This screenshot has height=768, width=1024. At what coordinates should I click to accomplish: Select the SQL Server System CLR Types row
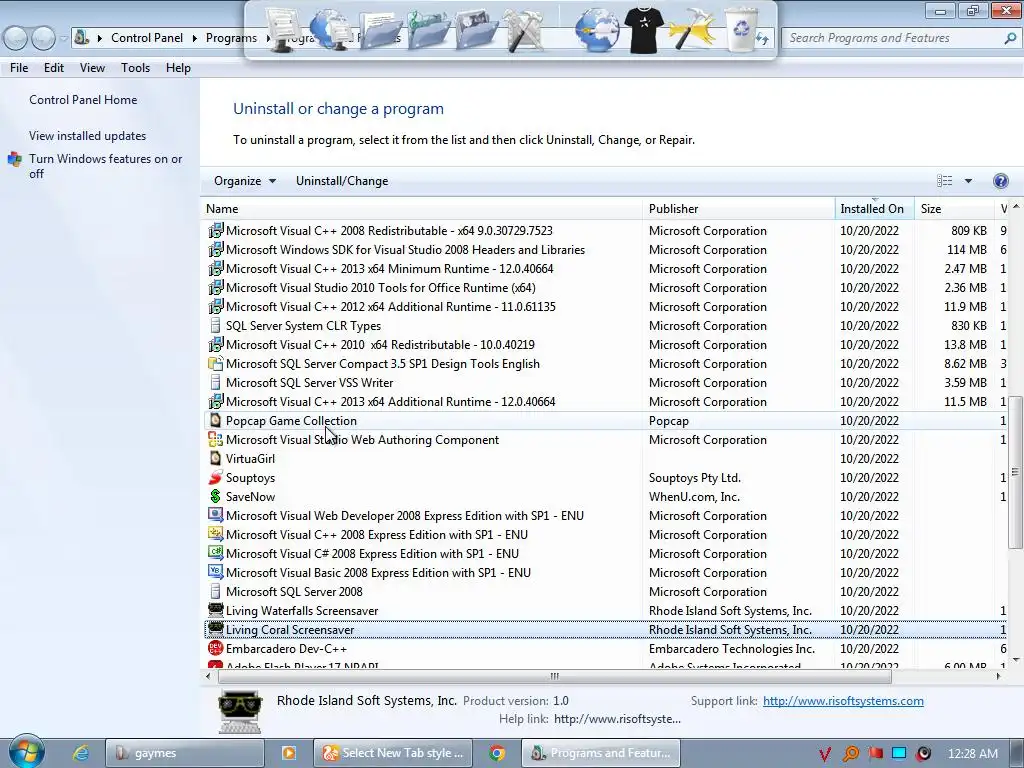(606, 325)
